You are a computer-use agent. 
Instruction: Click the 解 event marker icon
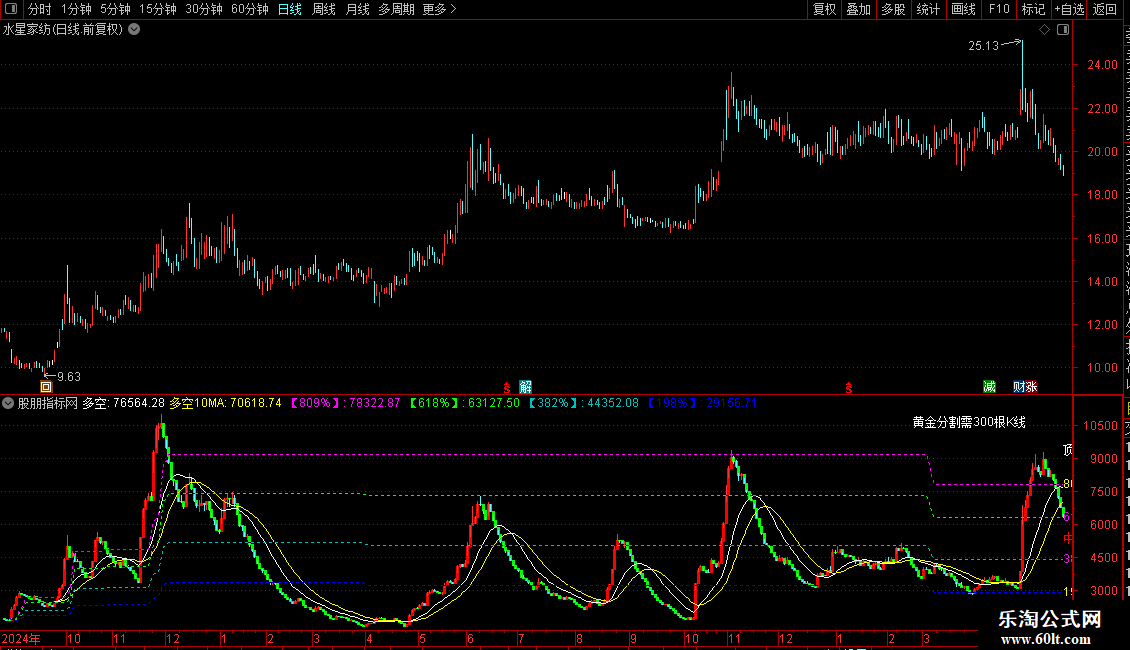(x=525, y=387)
